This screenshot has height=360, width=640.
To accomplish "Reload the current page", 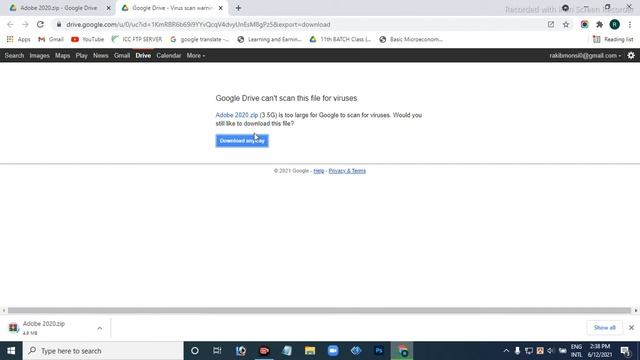I will pyautogui.click(x=40, y=24).
